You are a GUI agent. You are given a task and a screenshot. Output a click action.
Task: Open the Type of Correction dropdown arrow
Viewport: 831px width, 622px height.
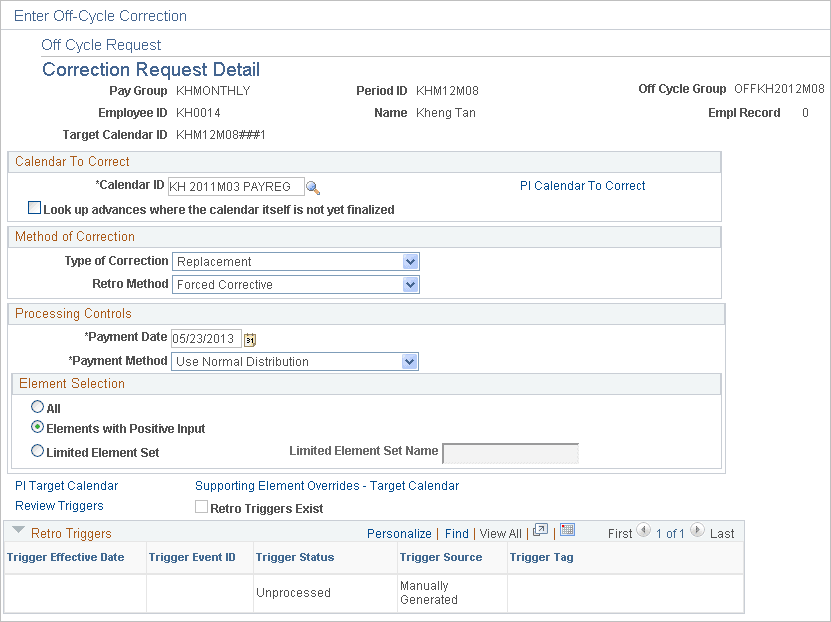pos(410,261)
